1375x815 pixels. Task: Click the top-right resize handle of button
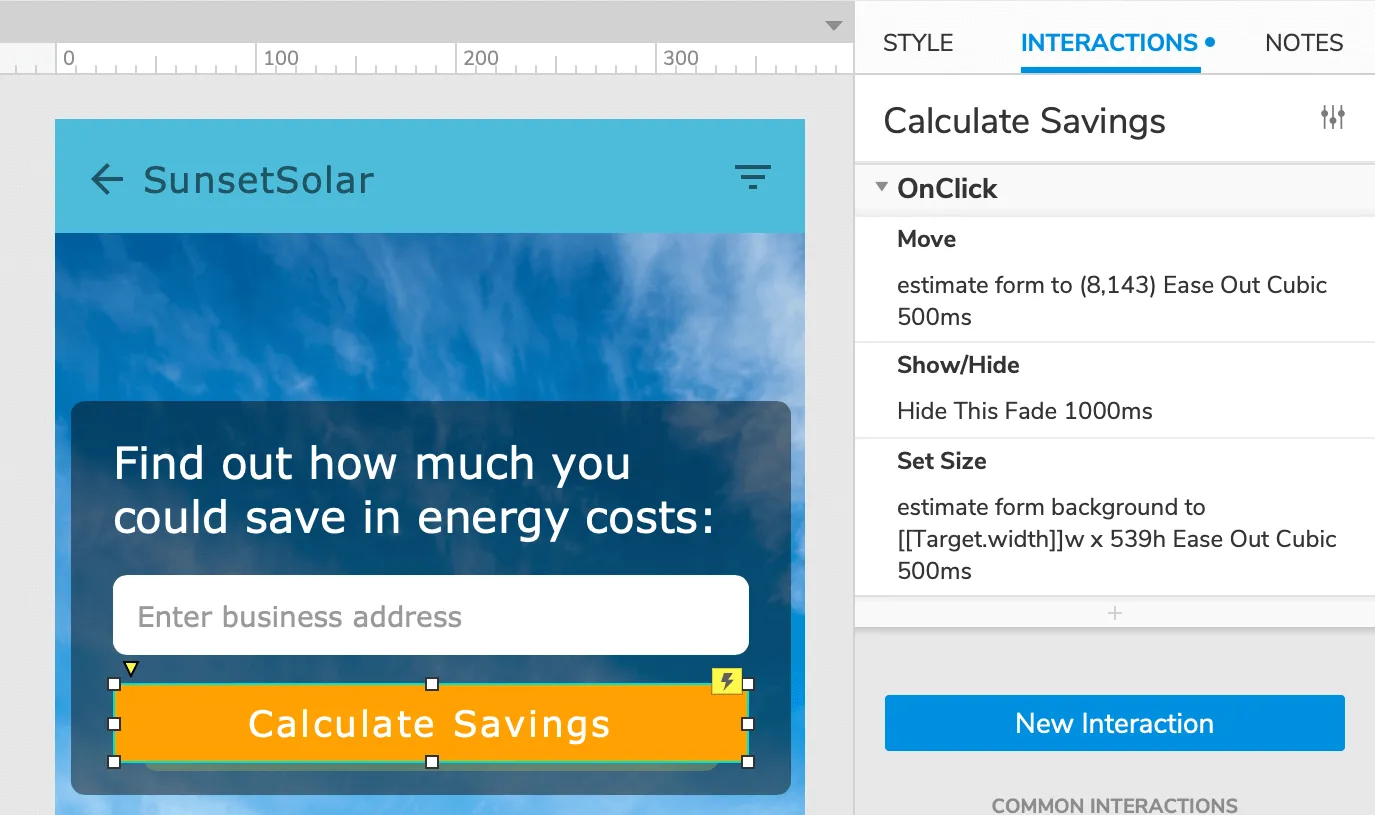pyautogui.click(x=748, y=684)
